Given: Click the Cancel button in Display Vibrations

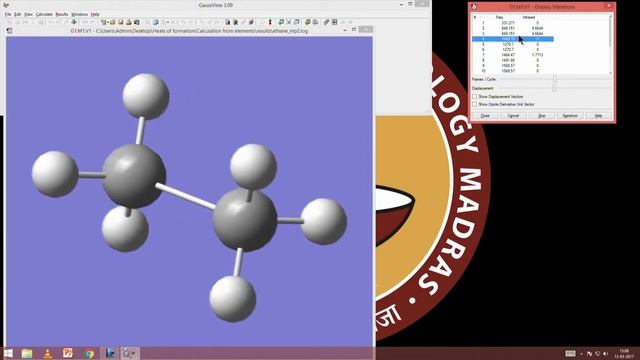Looking at the screenshot, I should 513,116.
